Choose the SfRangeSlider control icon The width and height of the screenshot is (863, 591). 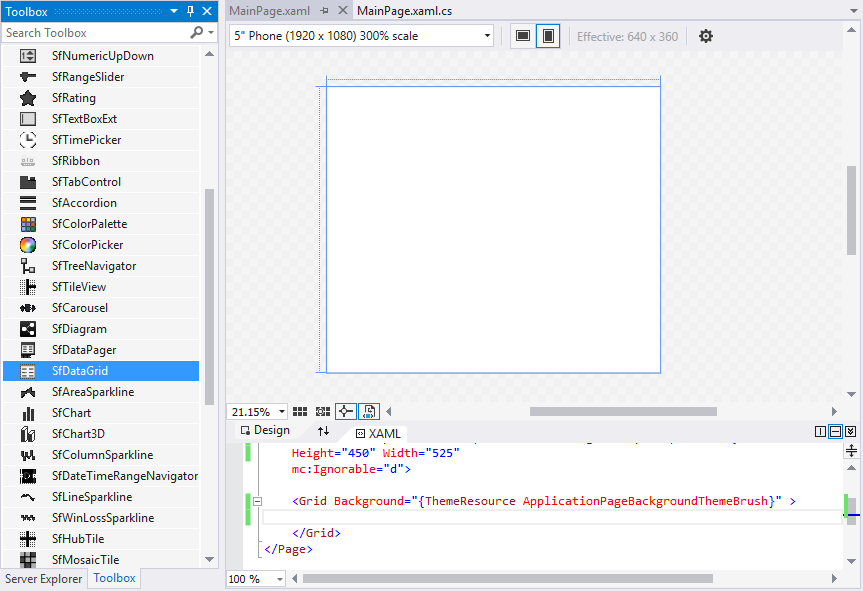click(x=28, y=76)
